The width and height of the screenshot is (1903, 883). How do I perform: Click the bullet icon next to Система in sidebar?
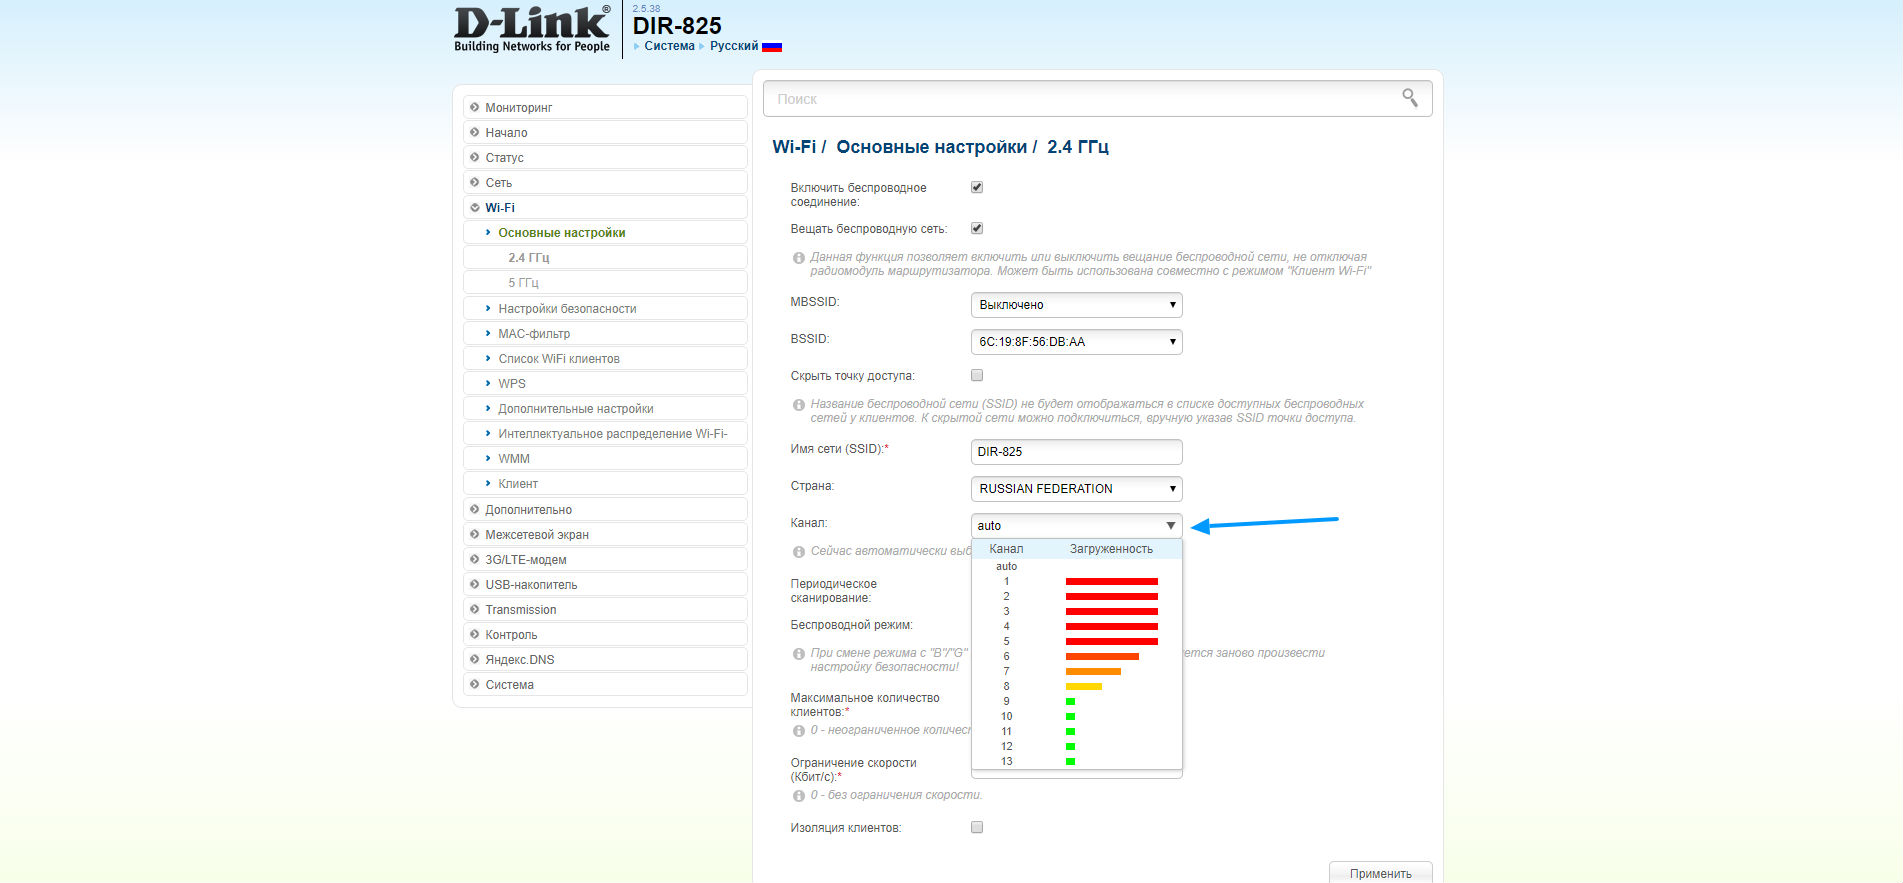click(475, 684)
